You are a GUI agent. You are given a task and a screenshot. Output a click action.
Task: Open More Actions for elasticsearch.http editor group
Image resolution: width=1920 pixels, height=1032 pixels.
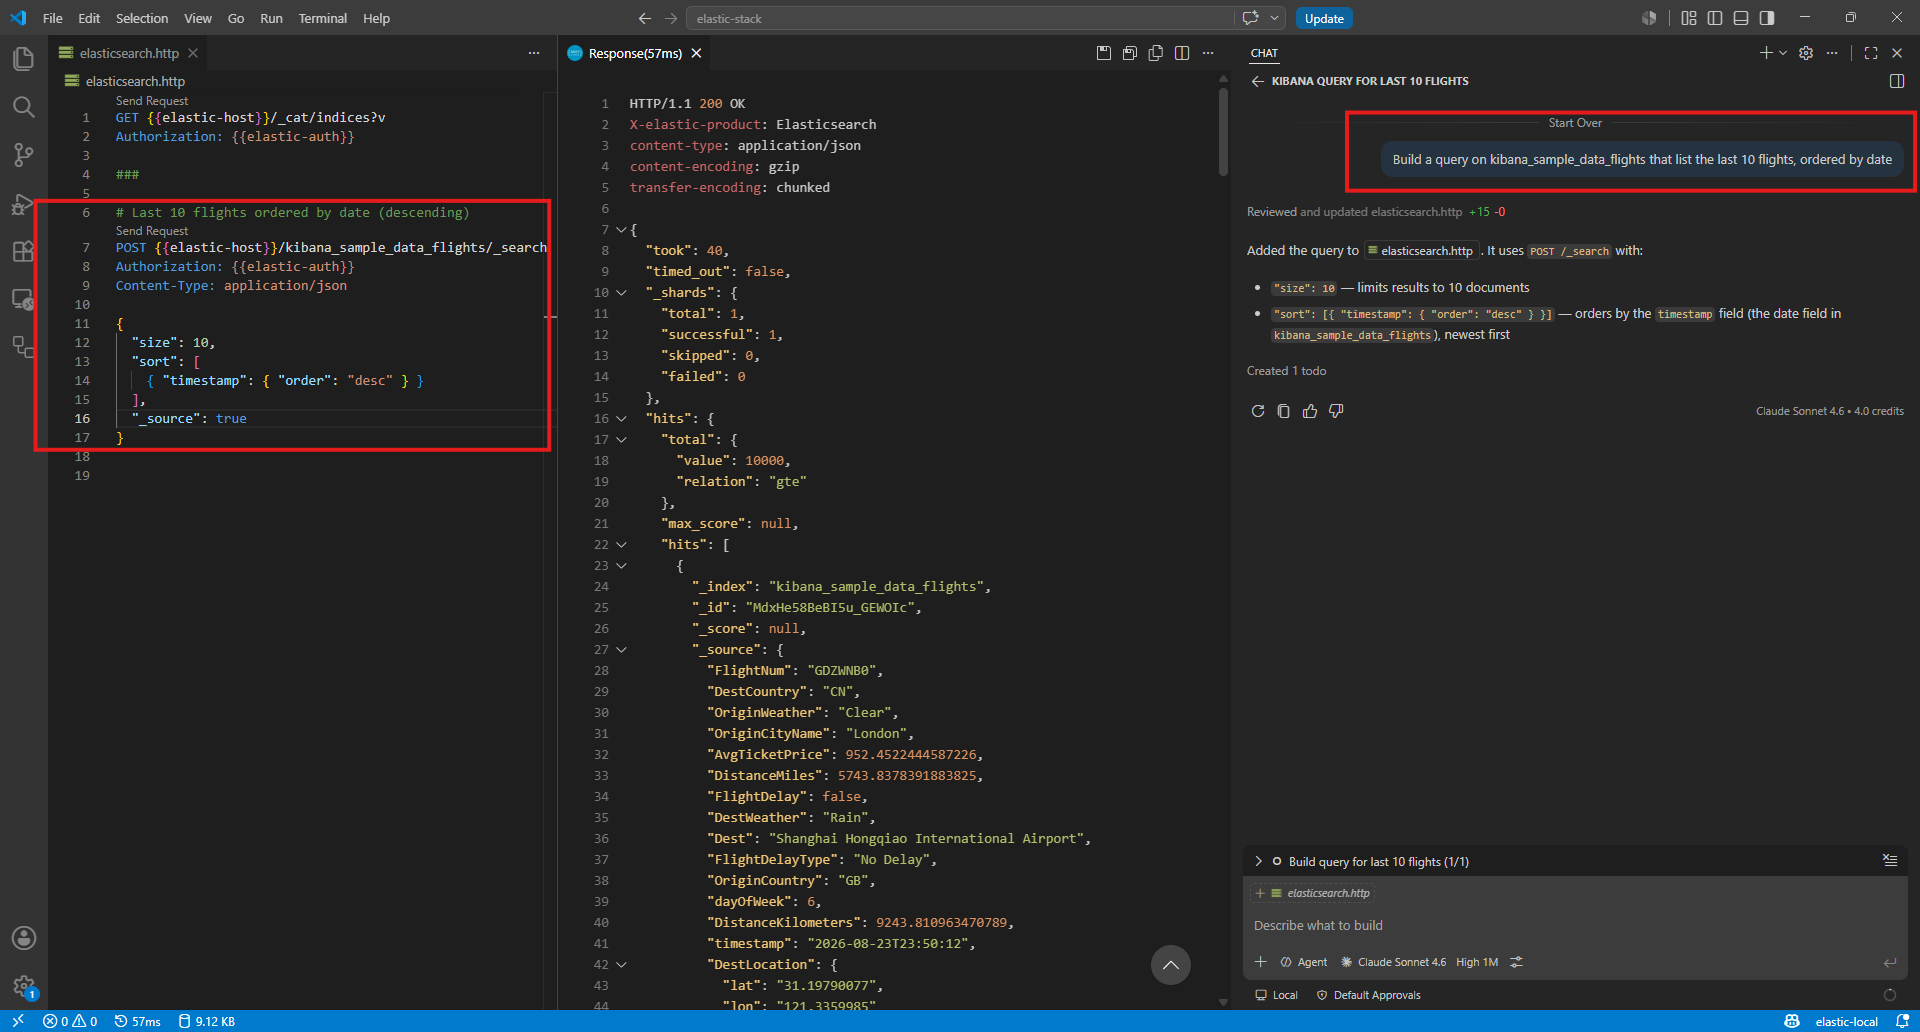pos(534,53)
